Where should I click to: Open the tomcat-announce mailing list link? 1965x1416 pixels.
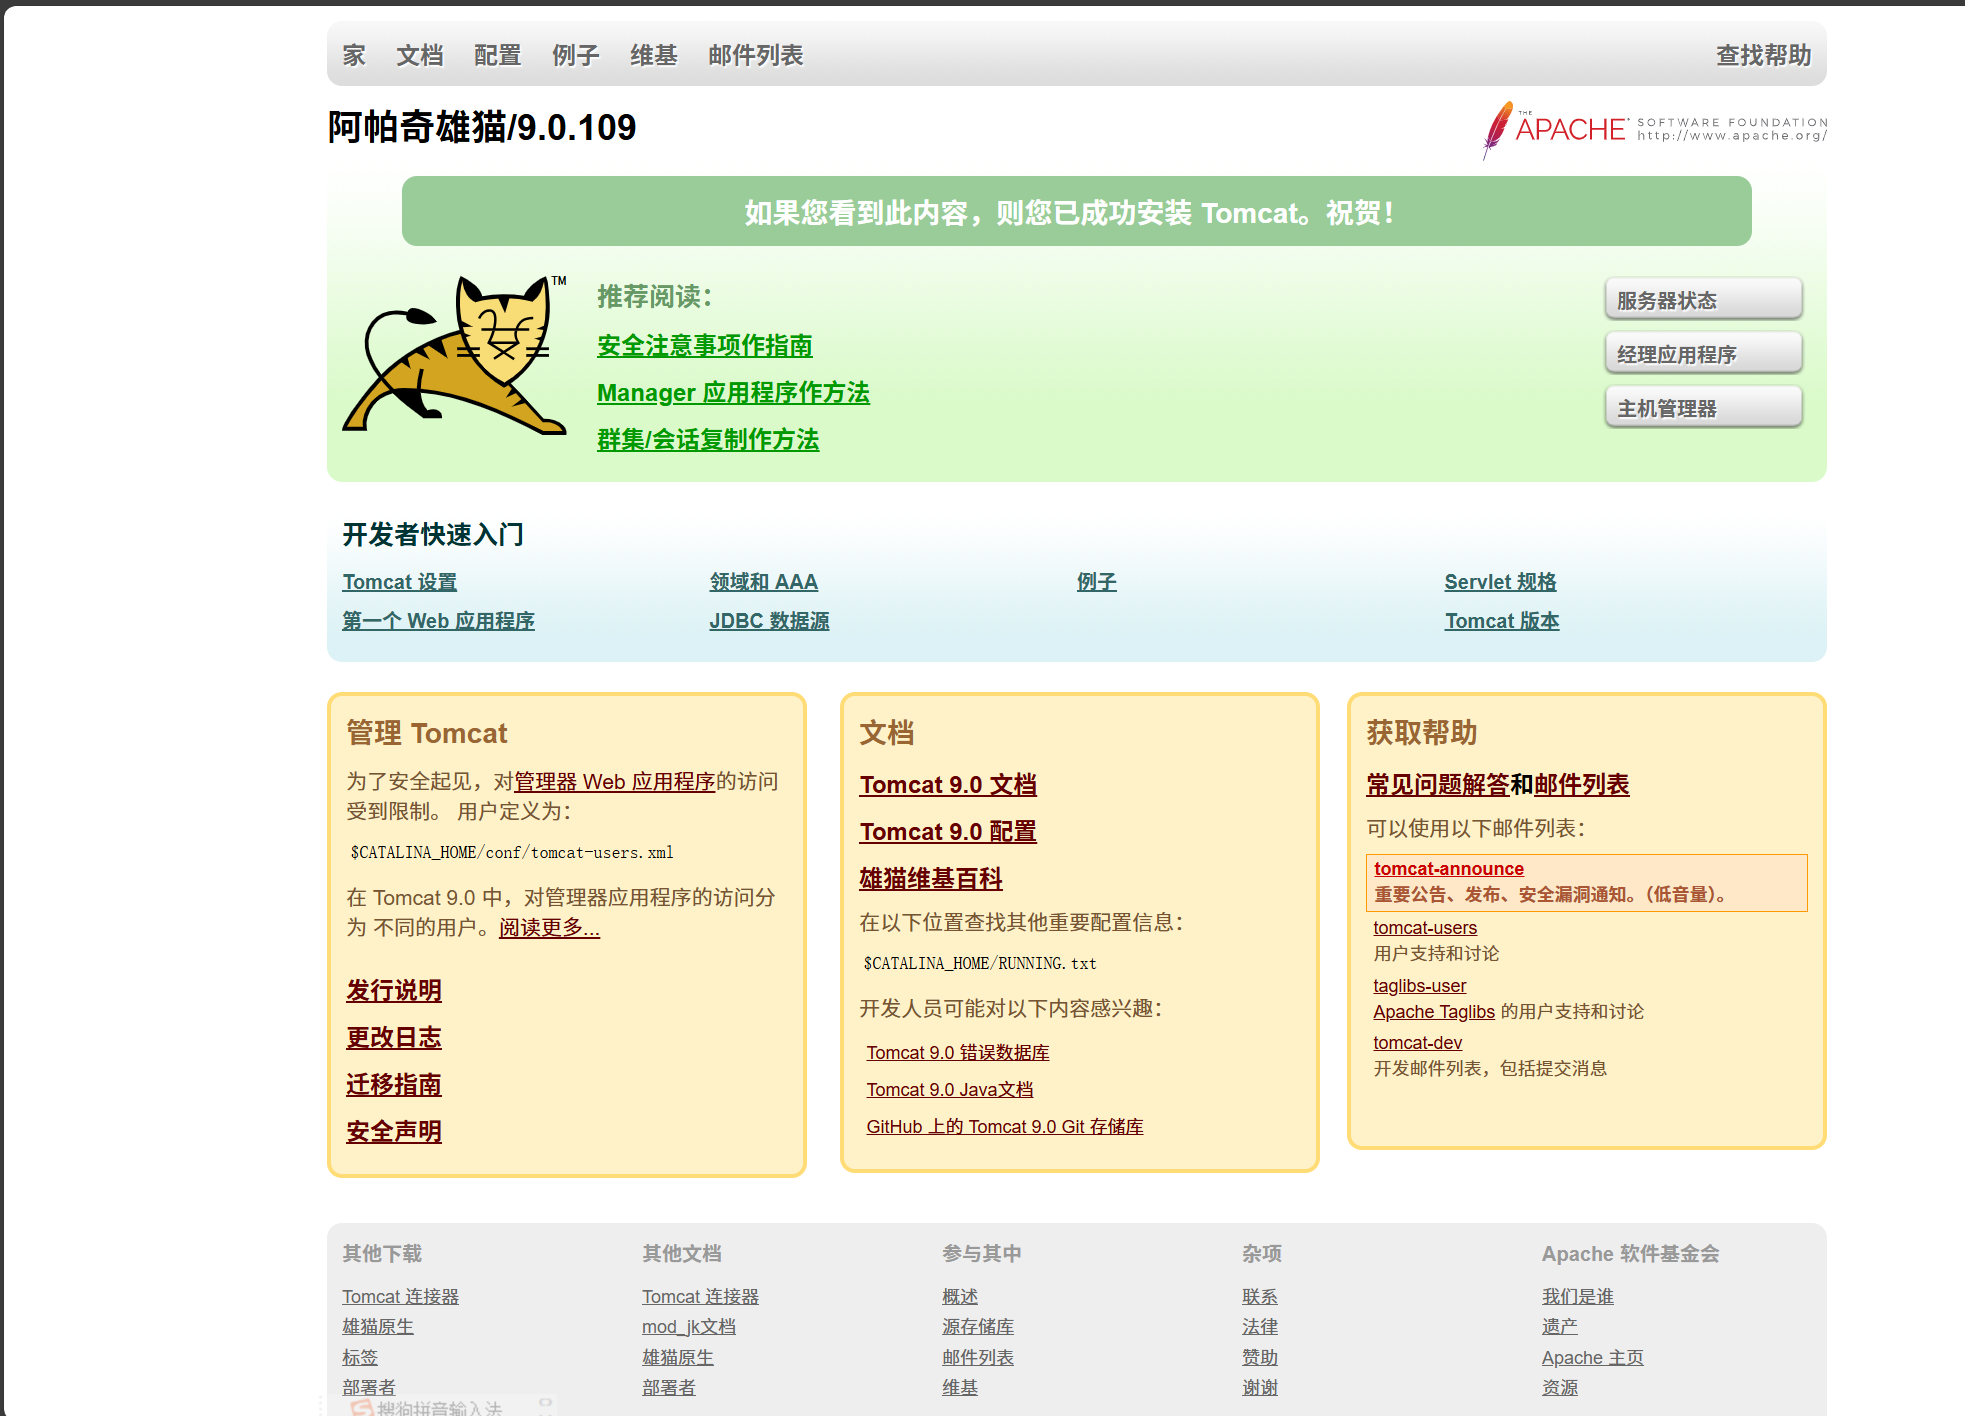point(1449,869)
